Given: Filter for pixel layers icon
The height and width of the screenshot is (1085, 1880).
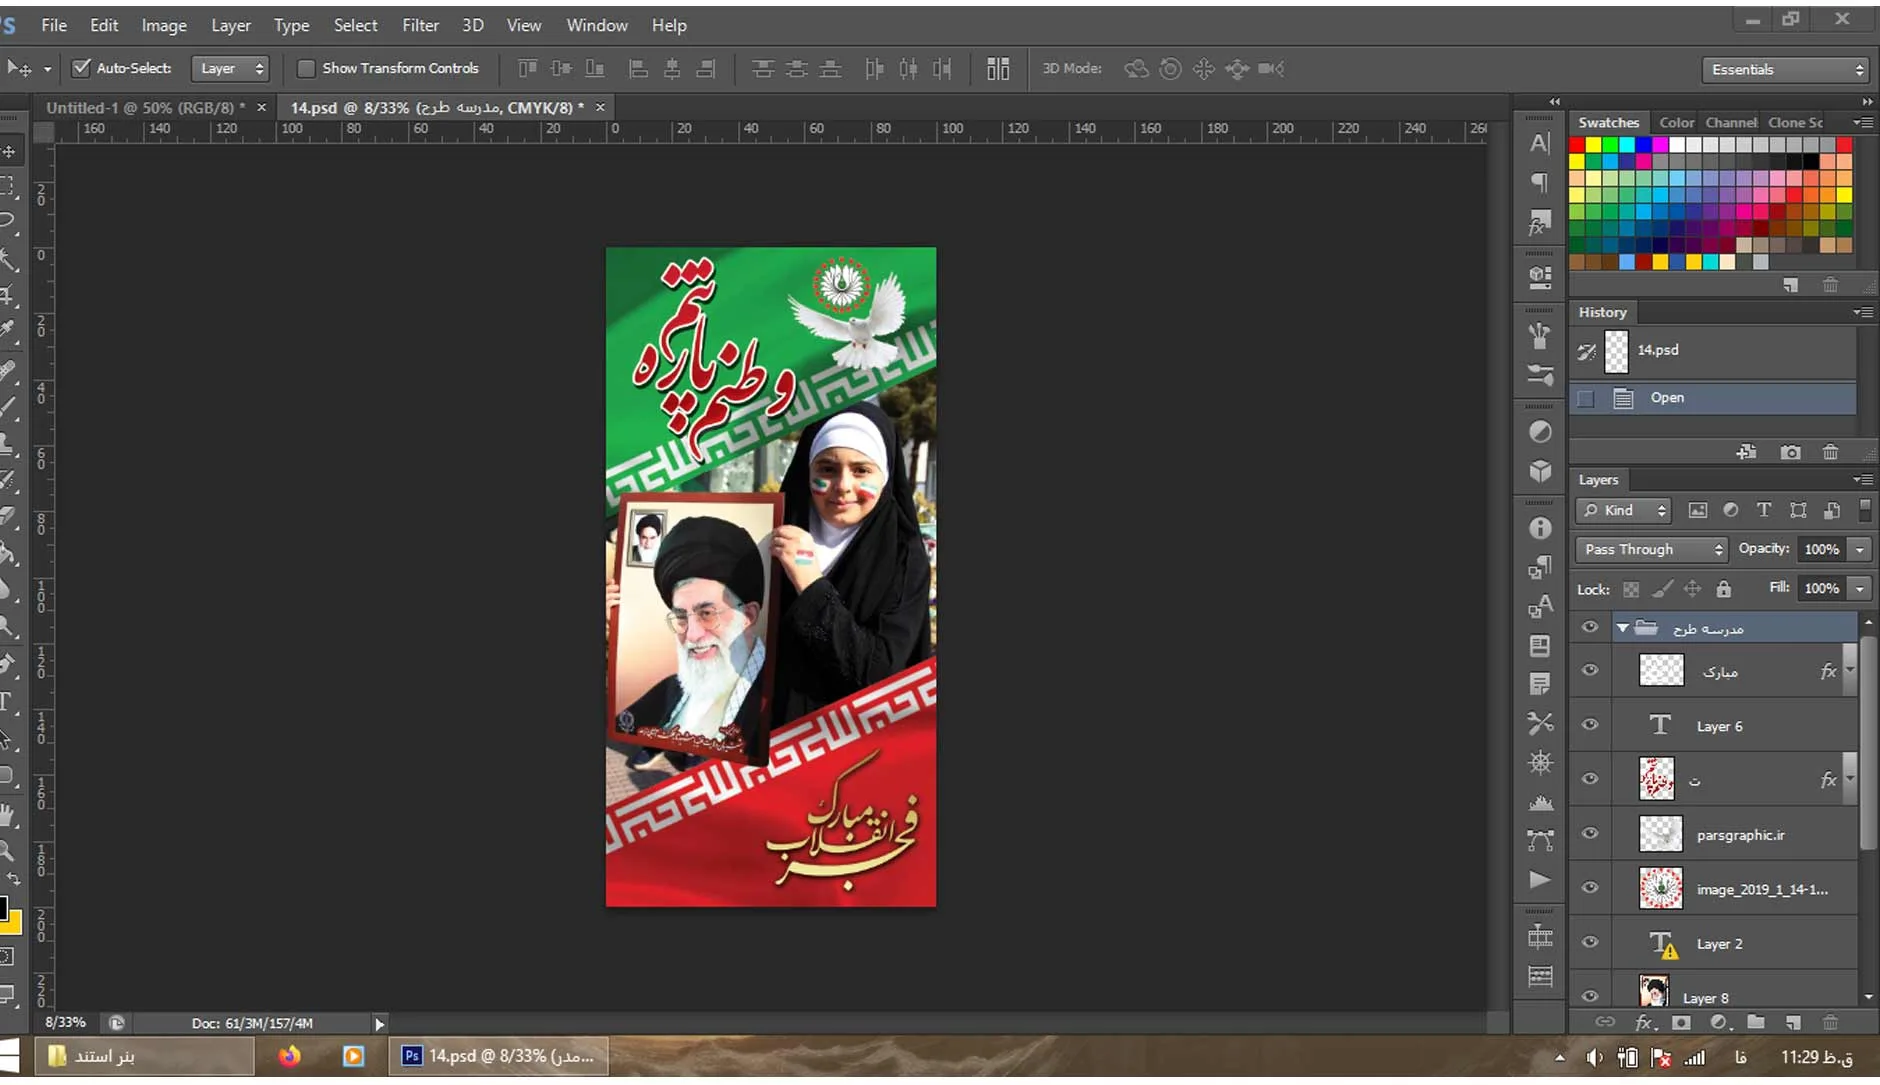Looking at the screenshot, I should [1698, 510].
